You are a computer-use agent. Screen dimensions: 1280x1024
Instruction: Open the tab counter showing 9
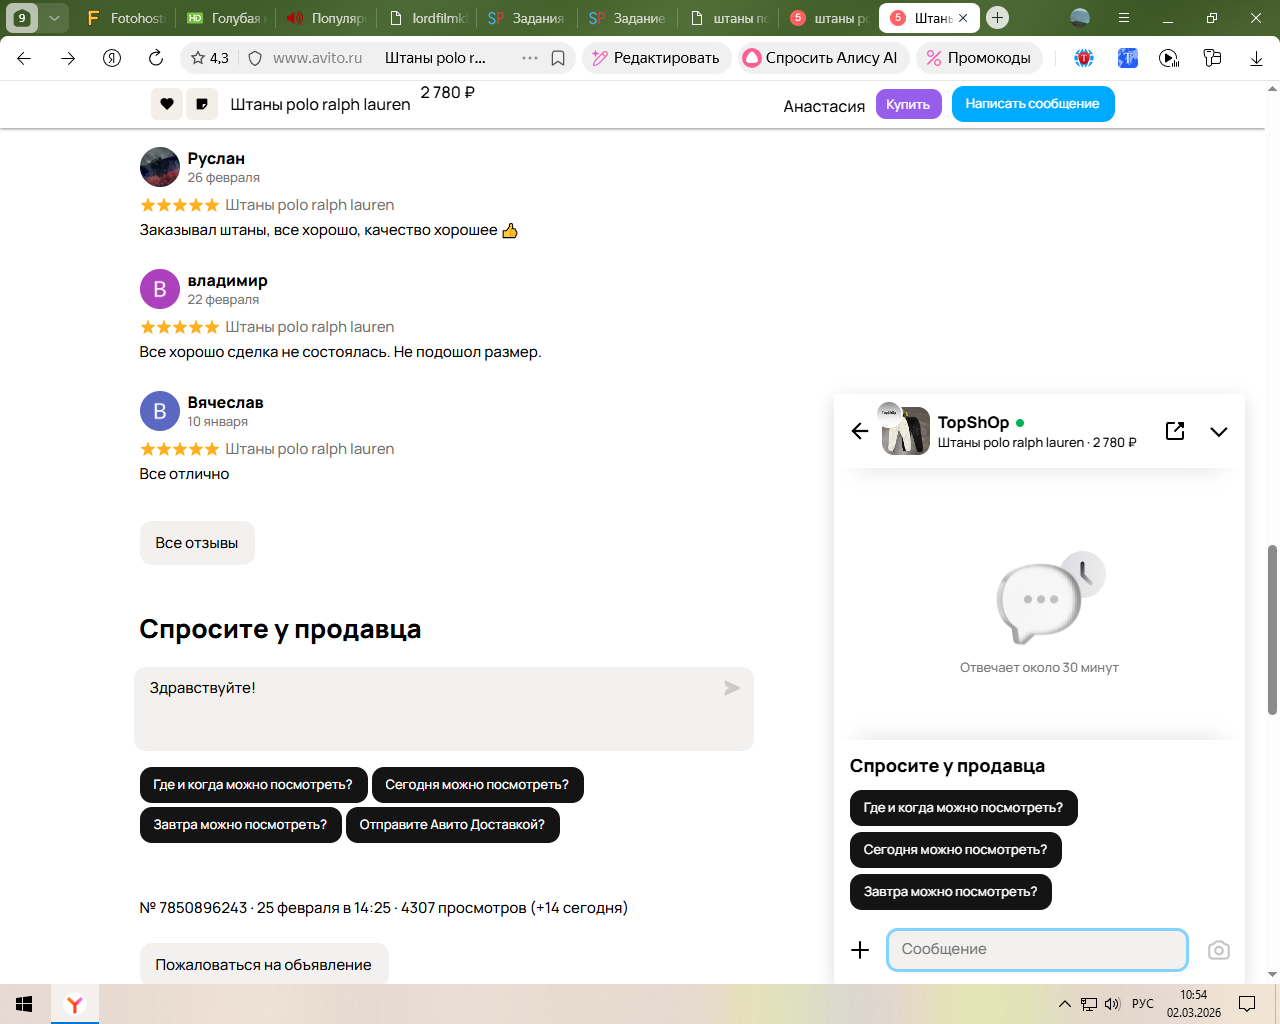pos(21,18)
